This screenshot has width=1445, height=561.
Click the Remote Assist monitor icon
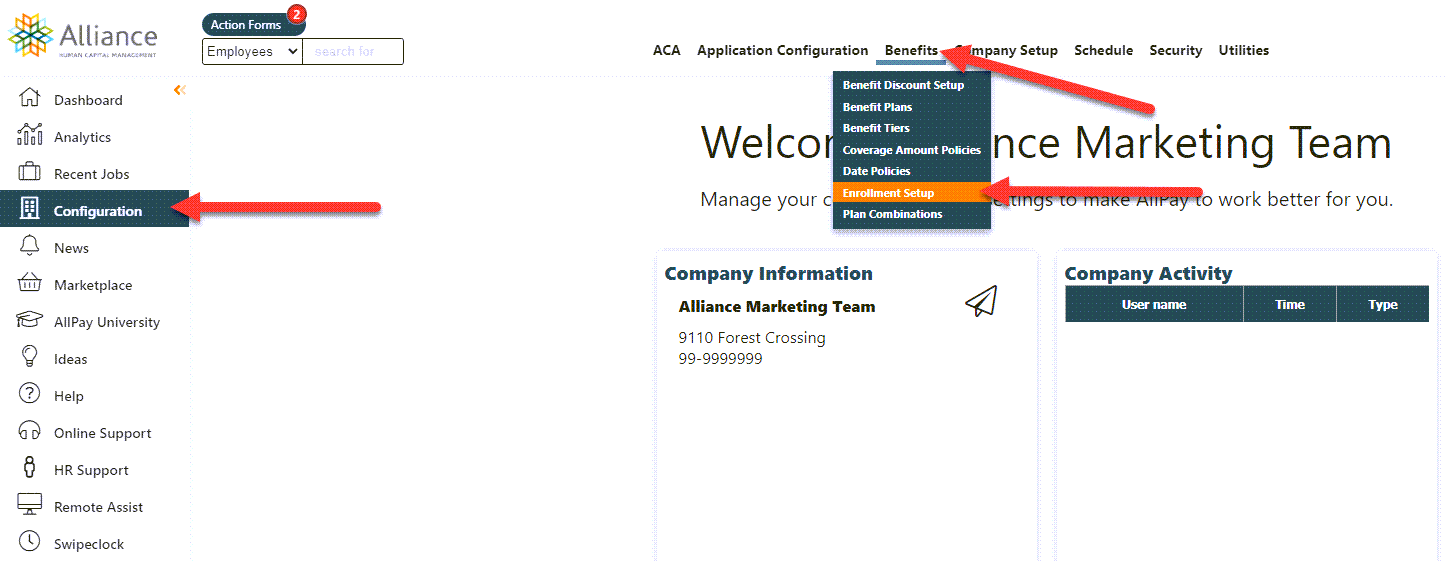point(30,505)
